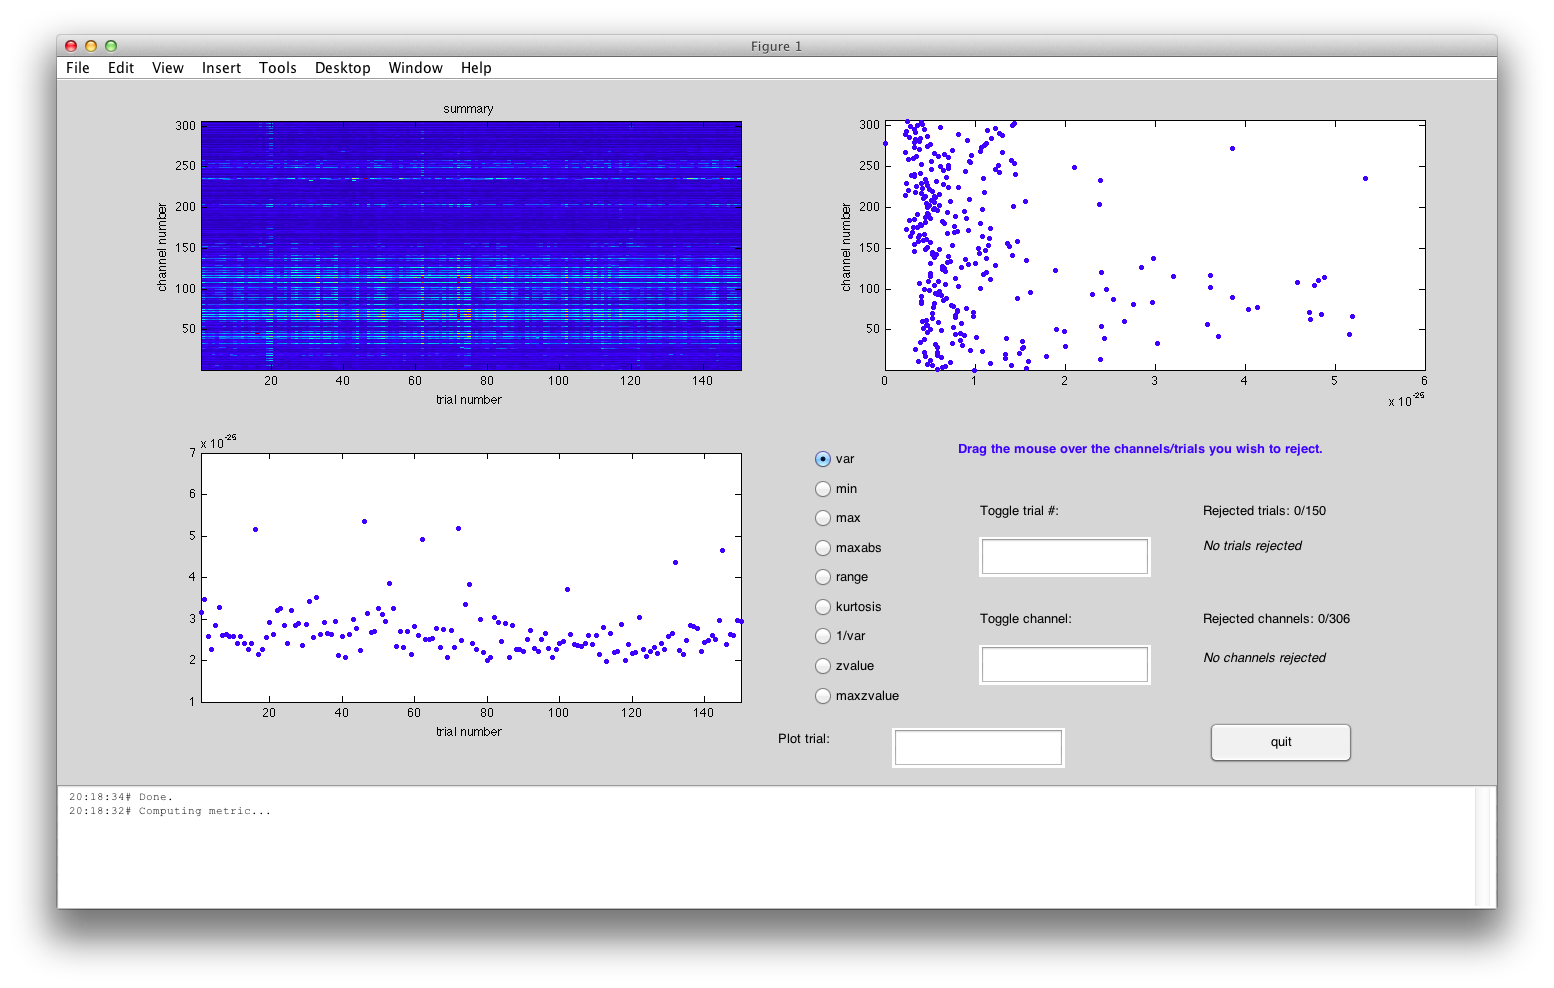
Task: Switch metric to maxabs
Action: 823,548
